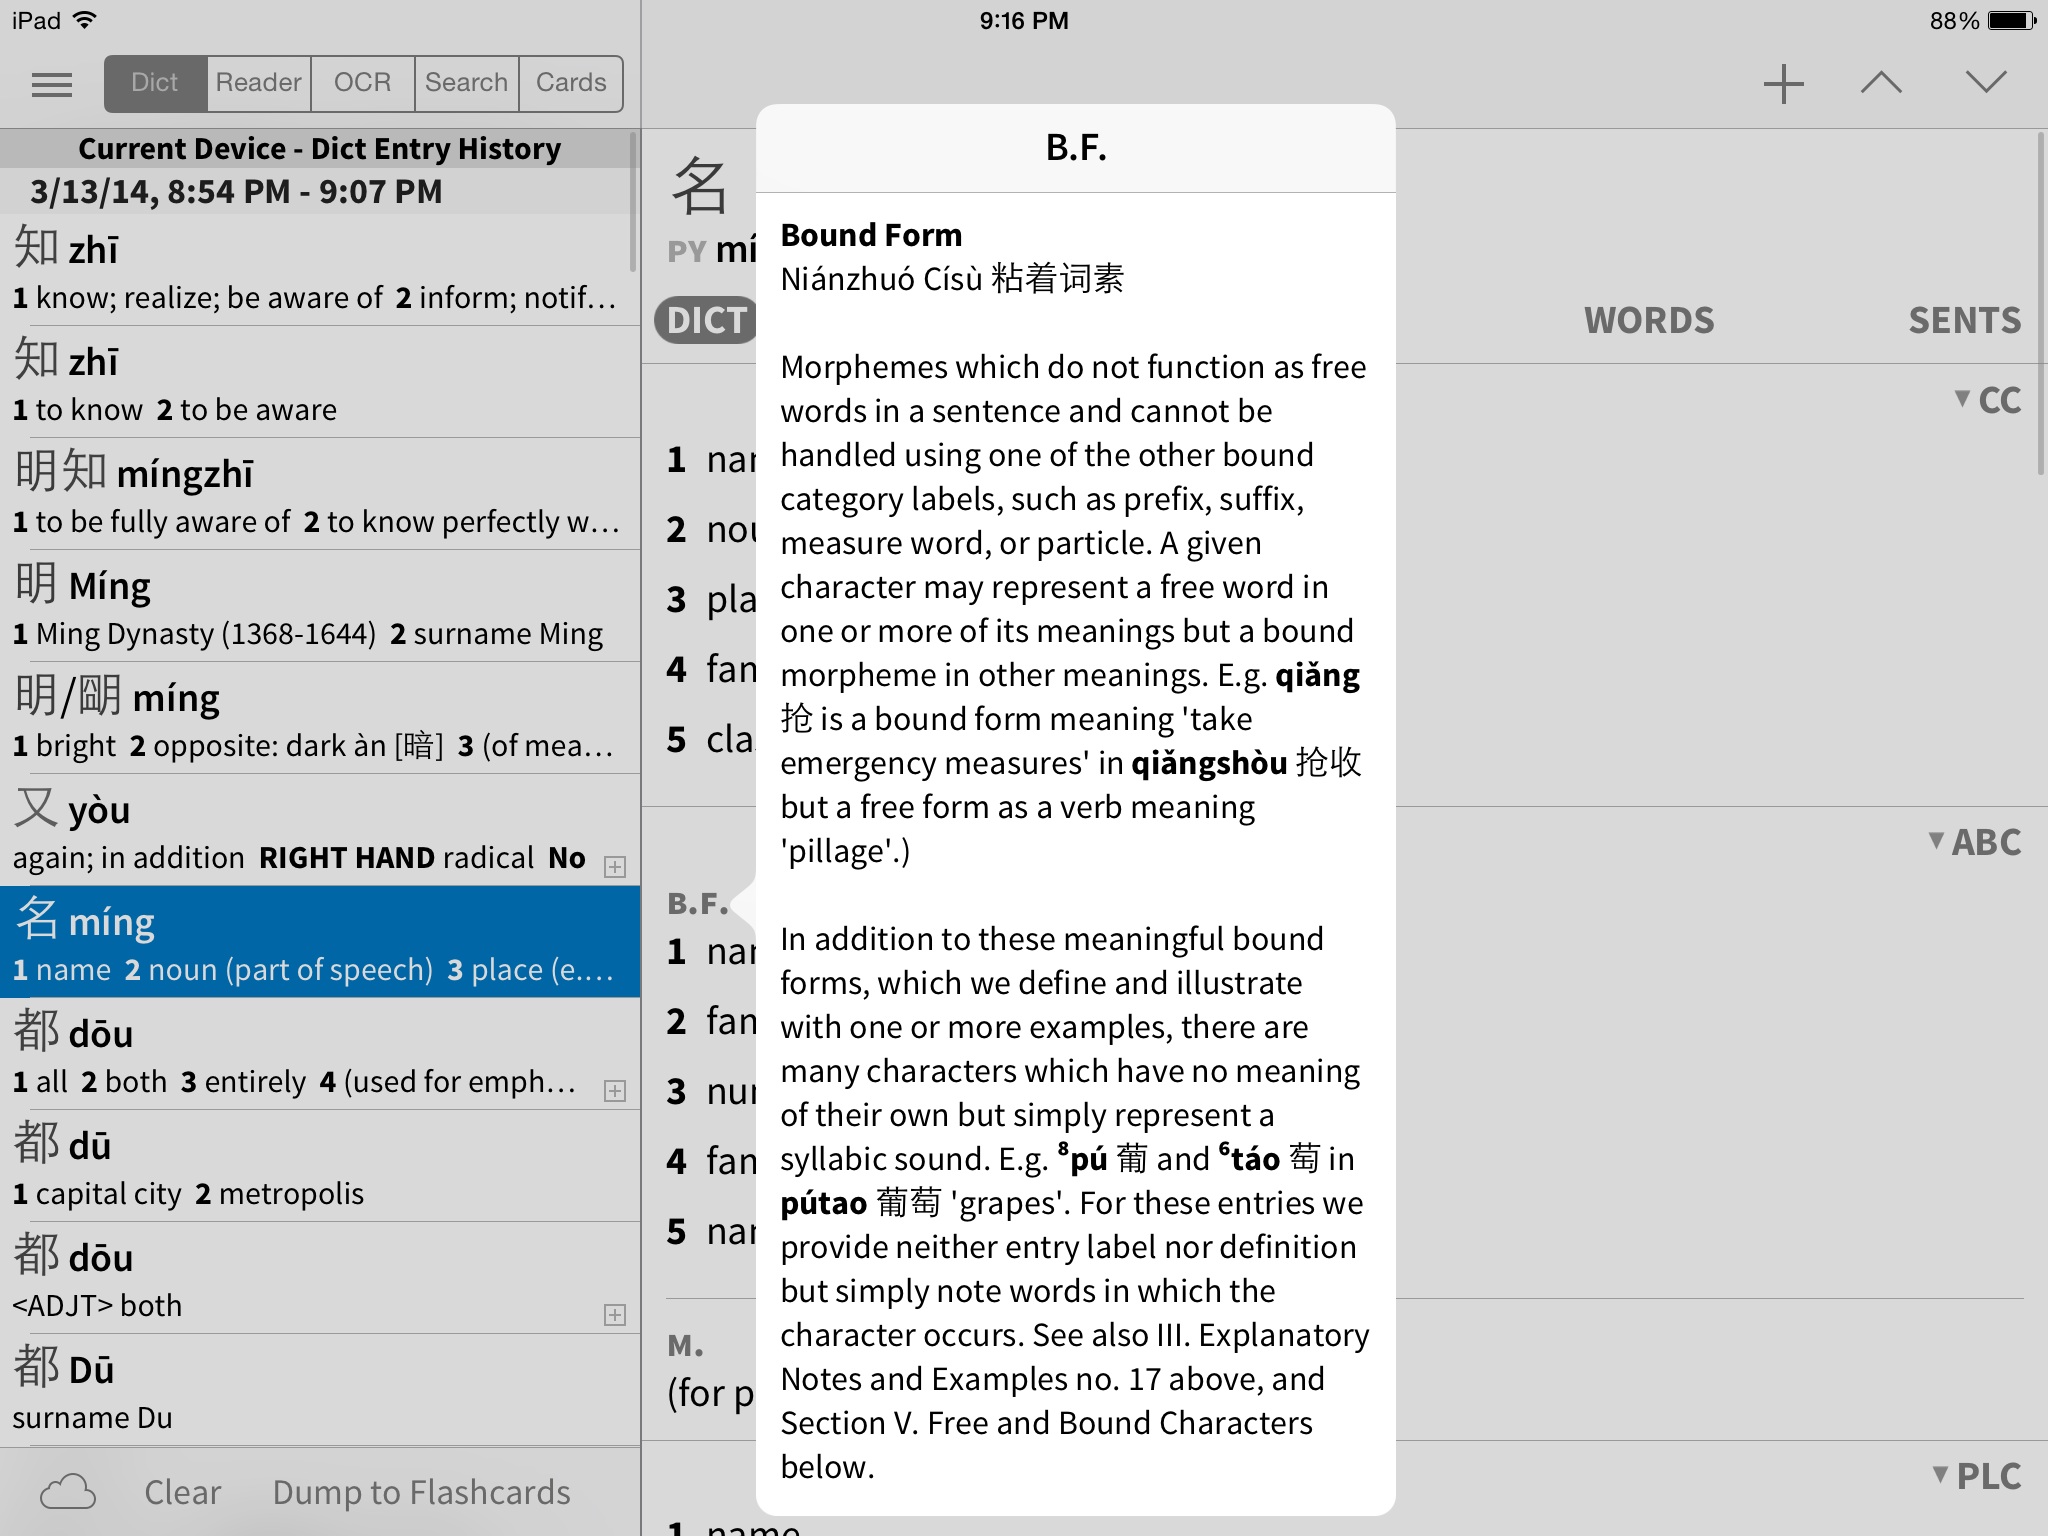Select the WORDS entry tab
This screenshot has height=1536, width=2048.
[1649, 320]
